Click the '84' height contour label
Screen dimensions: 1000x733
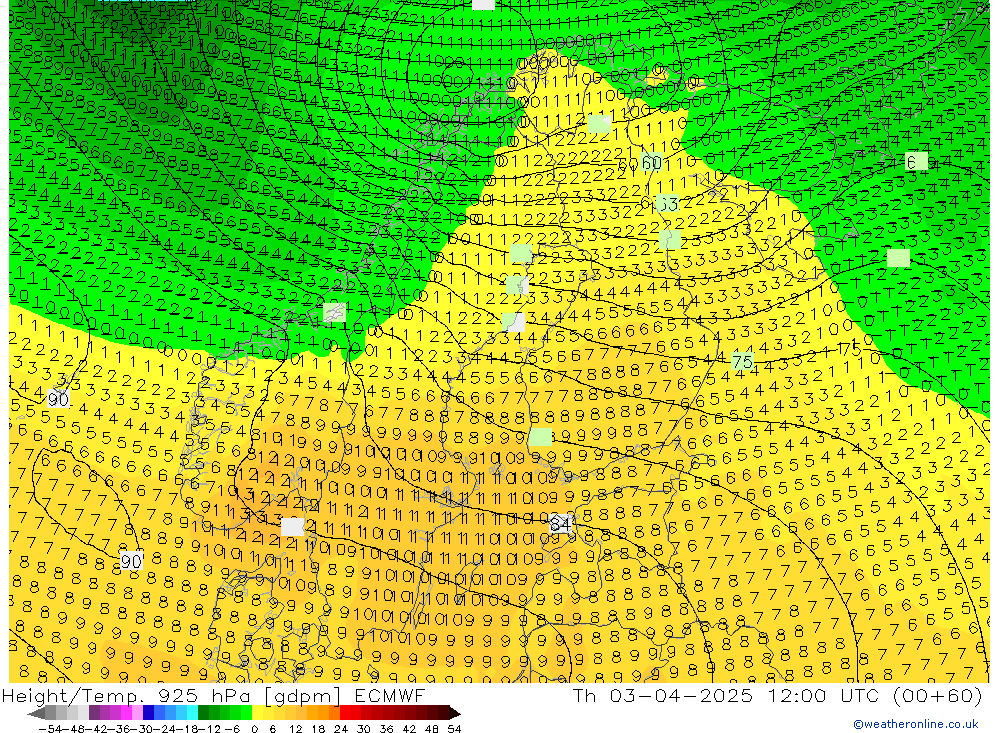(x=561, y=524)
